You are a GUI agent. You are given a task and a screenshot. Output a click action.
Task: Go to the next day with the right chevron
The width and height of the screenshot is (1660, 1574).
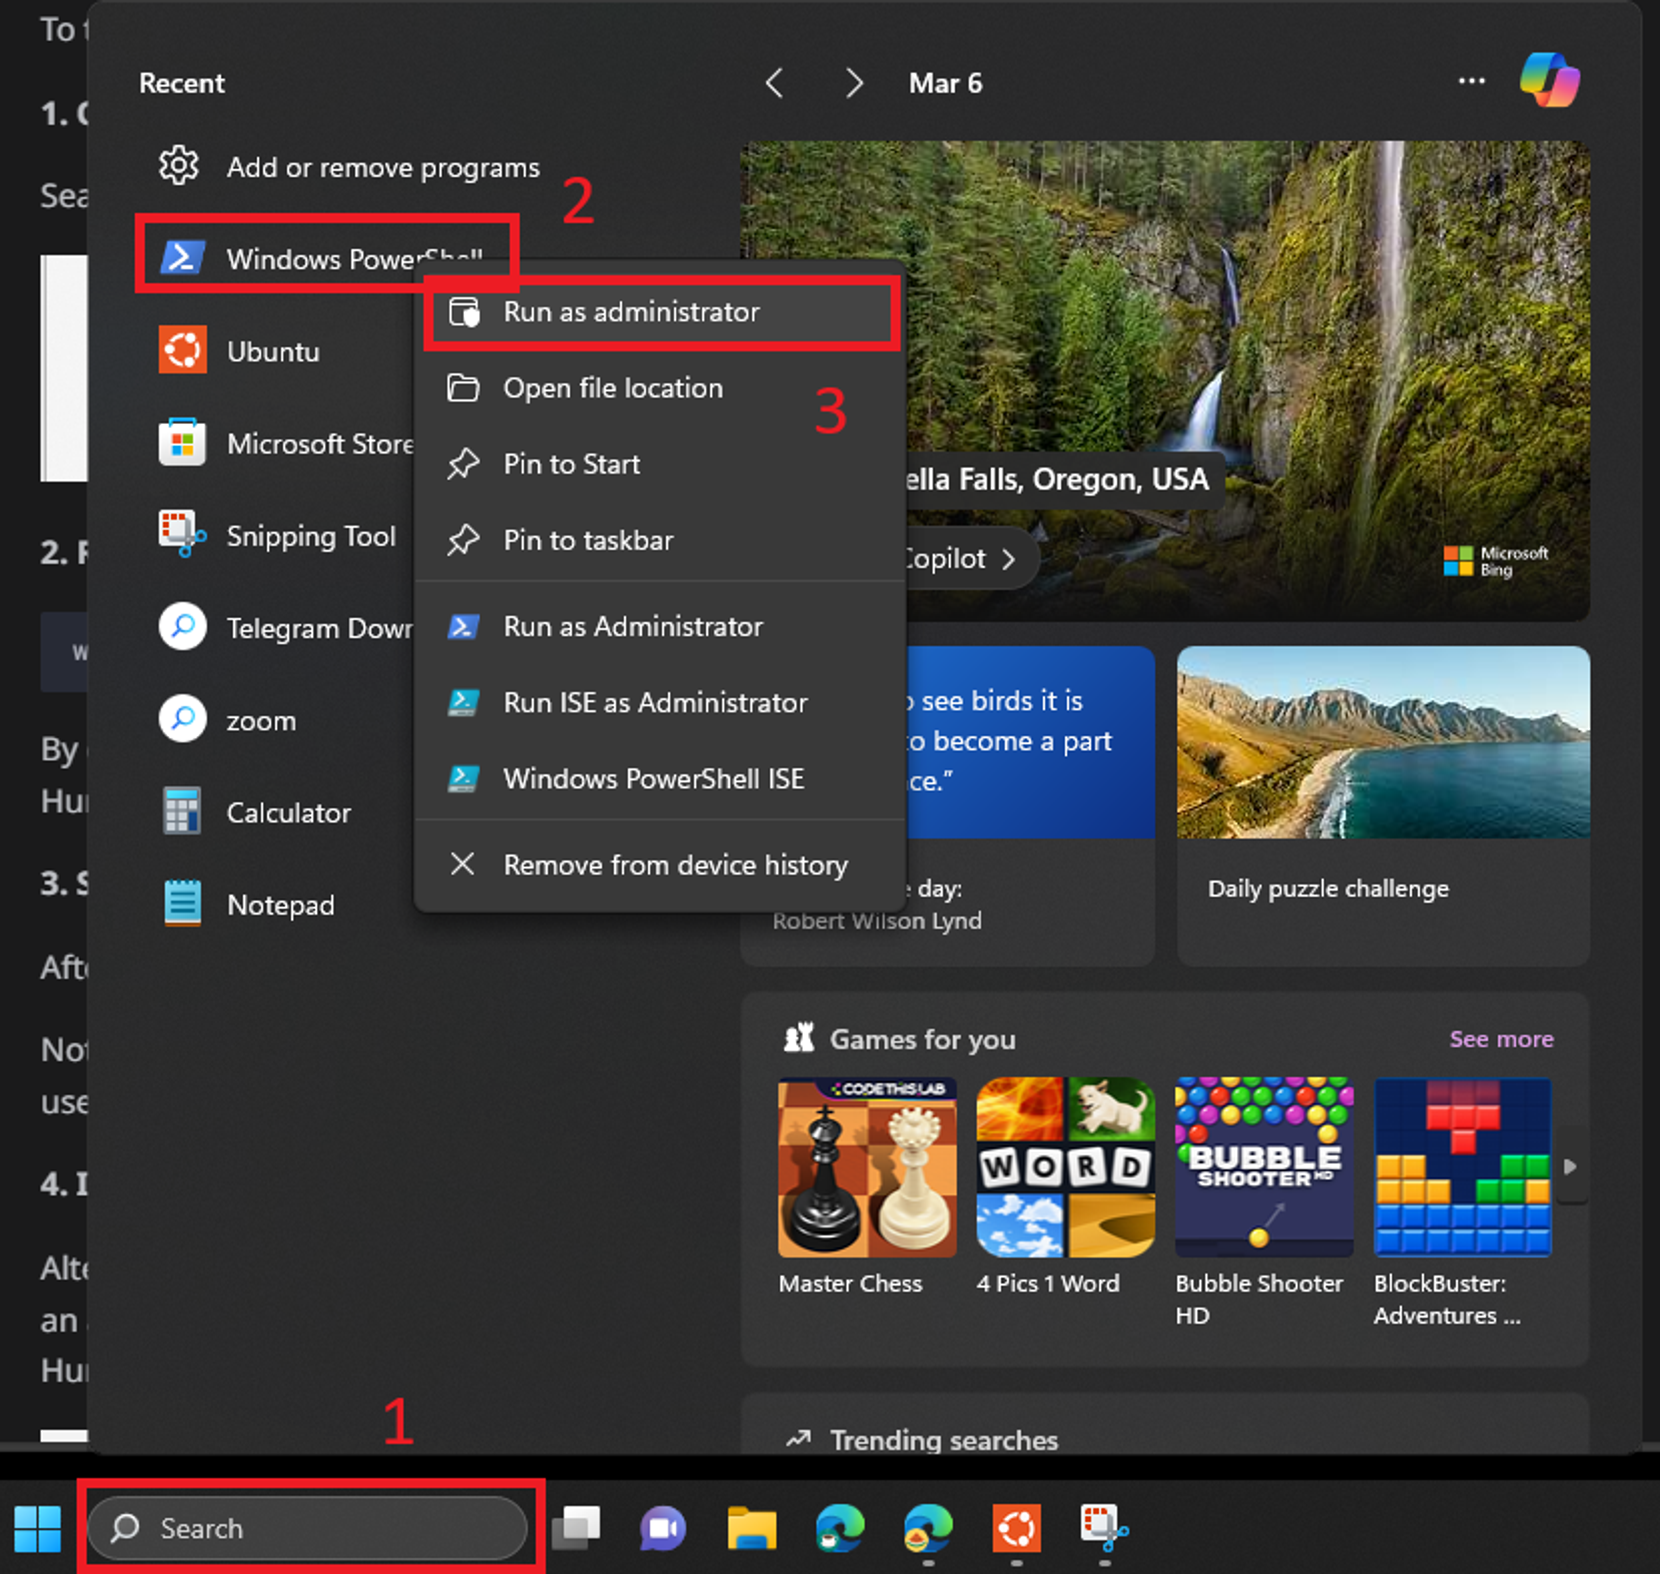(853, 83)
